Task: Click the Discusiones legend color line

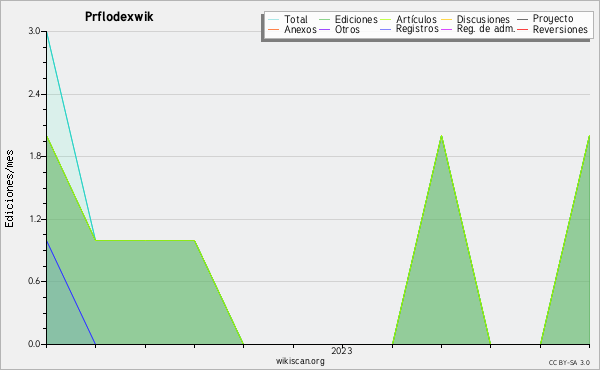Action: (447, 20)
